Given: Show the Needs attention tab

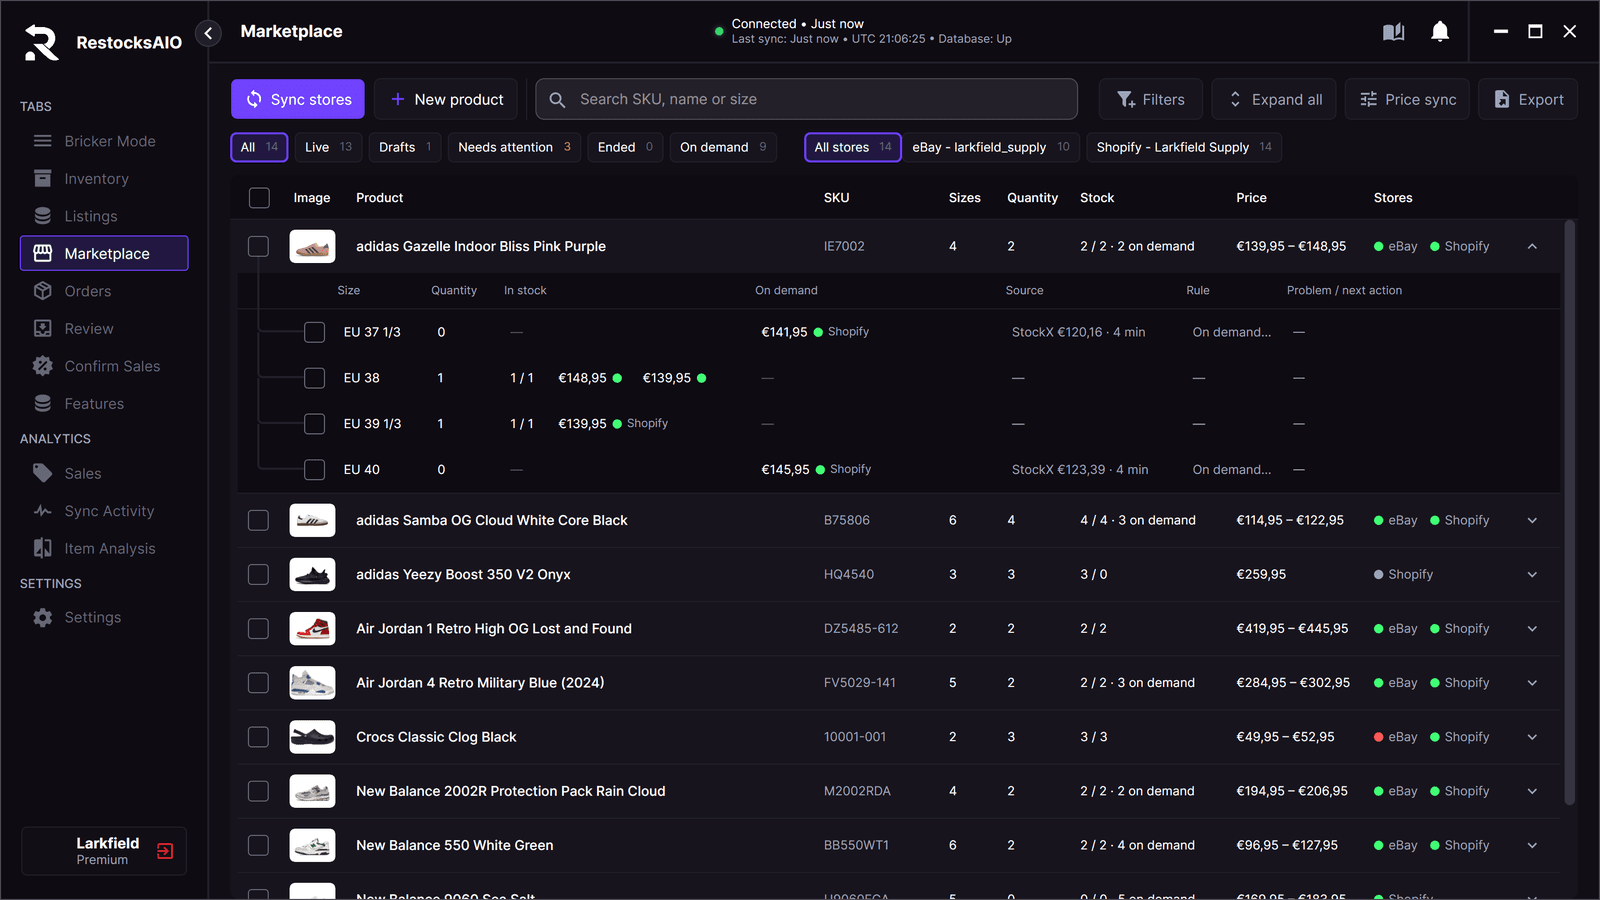Looking at the screenshot, I should (x=514, y=147).
